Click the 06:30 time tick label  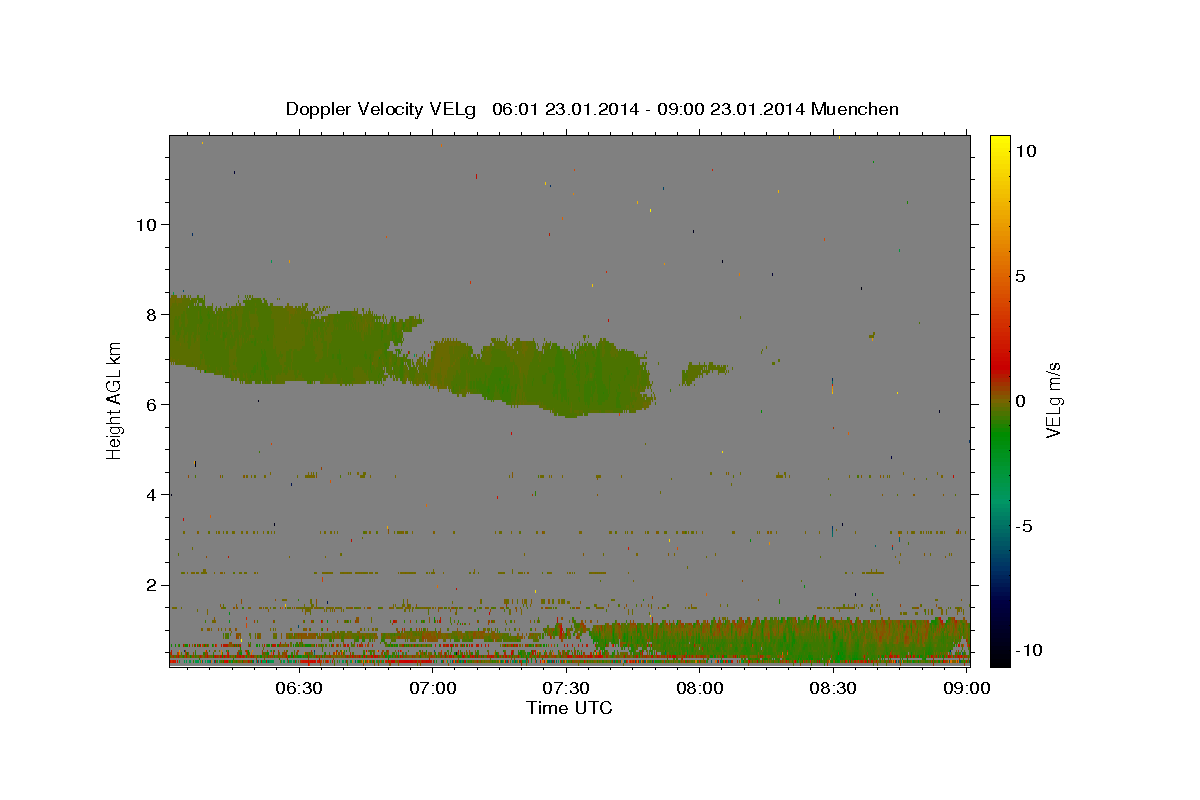pos(298,688)
